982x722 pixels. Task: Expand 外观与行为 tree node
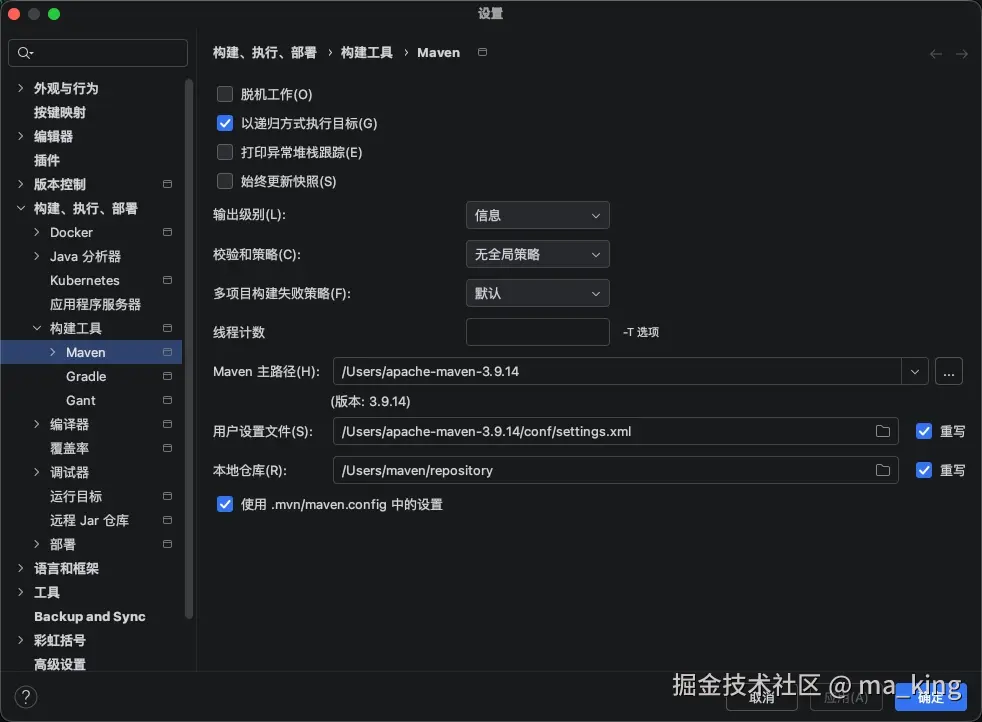(21, 88)
